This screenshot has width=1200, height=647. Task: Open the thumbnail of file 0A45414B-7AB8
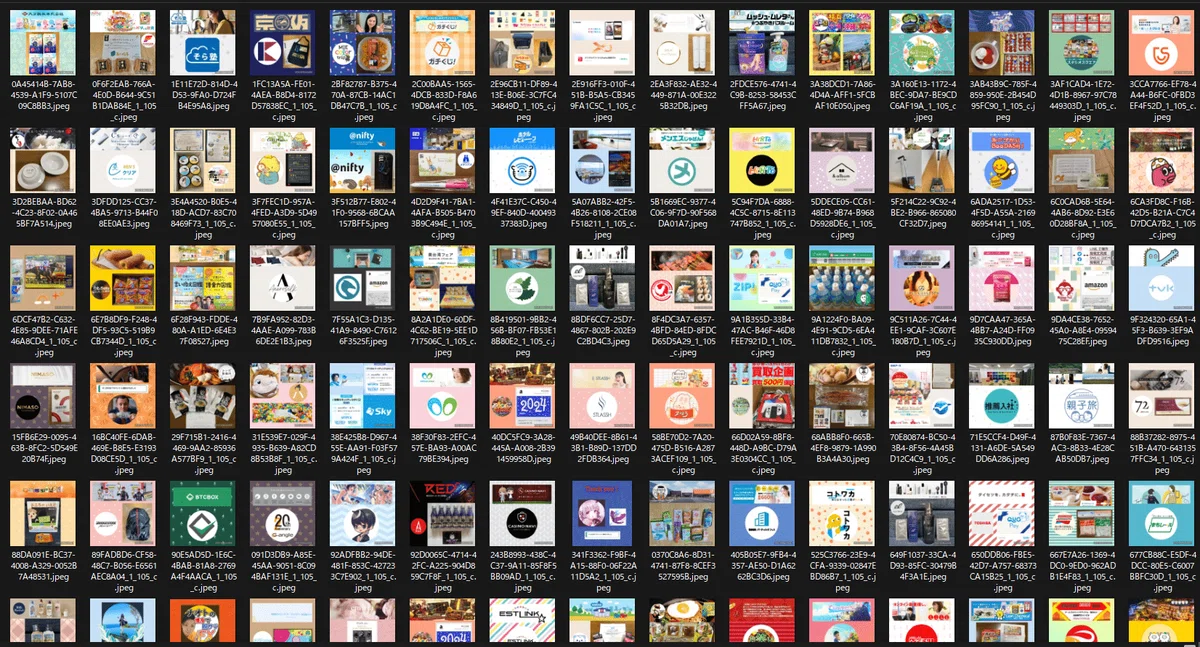click(x=43, y=43)
